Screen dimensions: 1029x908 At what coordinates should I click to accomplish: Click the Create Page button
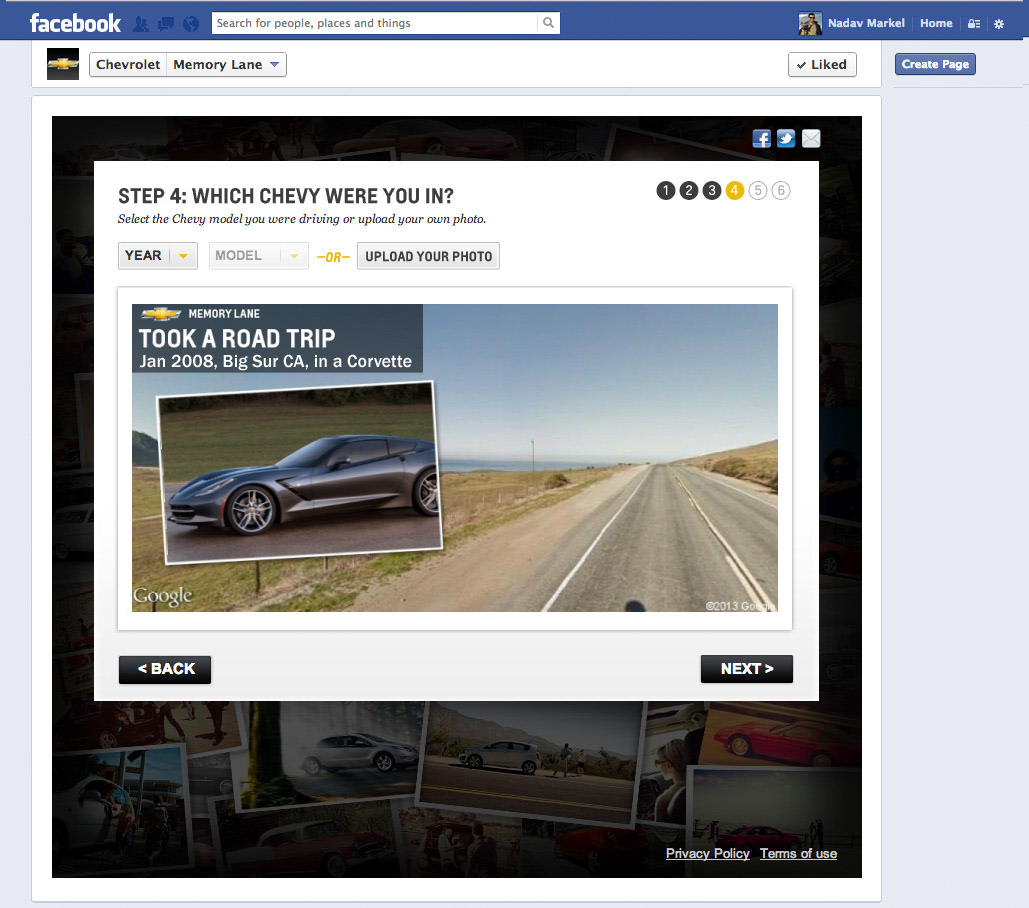(935, 64)
